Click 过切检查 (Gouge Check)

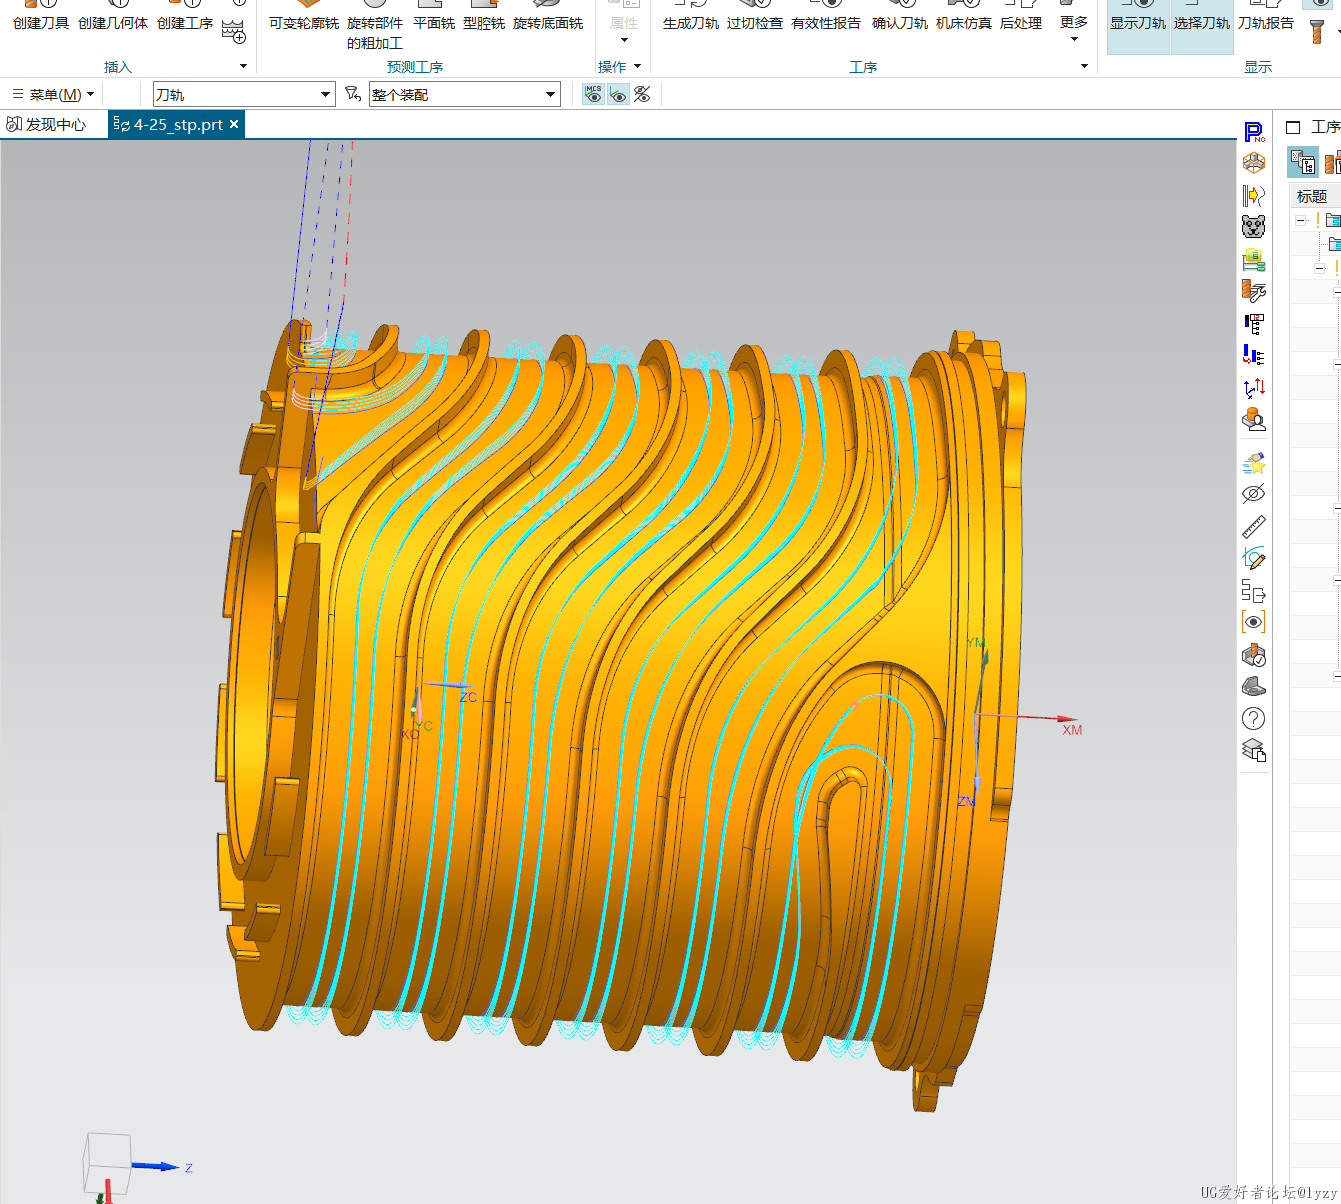(755, 16)
